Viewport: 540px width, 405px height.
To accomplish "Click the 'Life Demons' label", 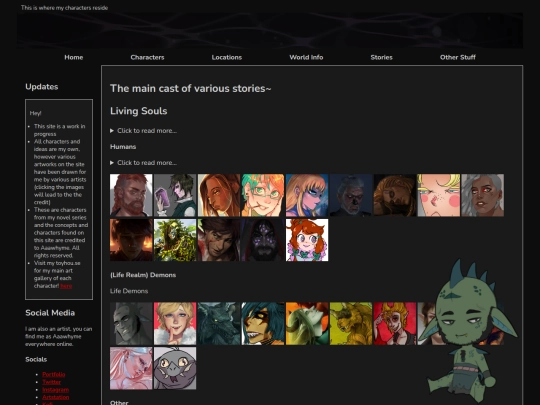I will pos(129,291).
